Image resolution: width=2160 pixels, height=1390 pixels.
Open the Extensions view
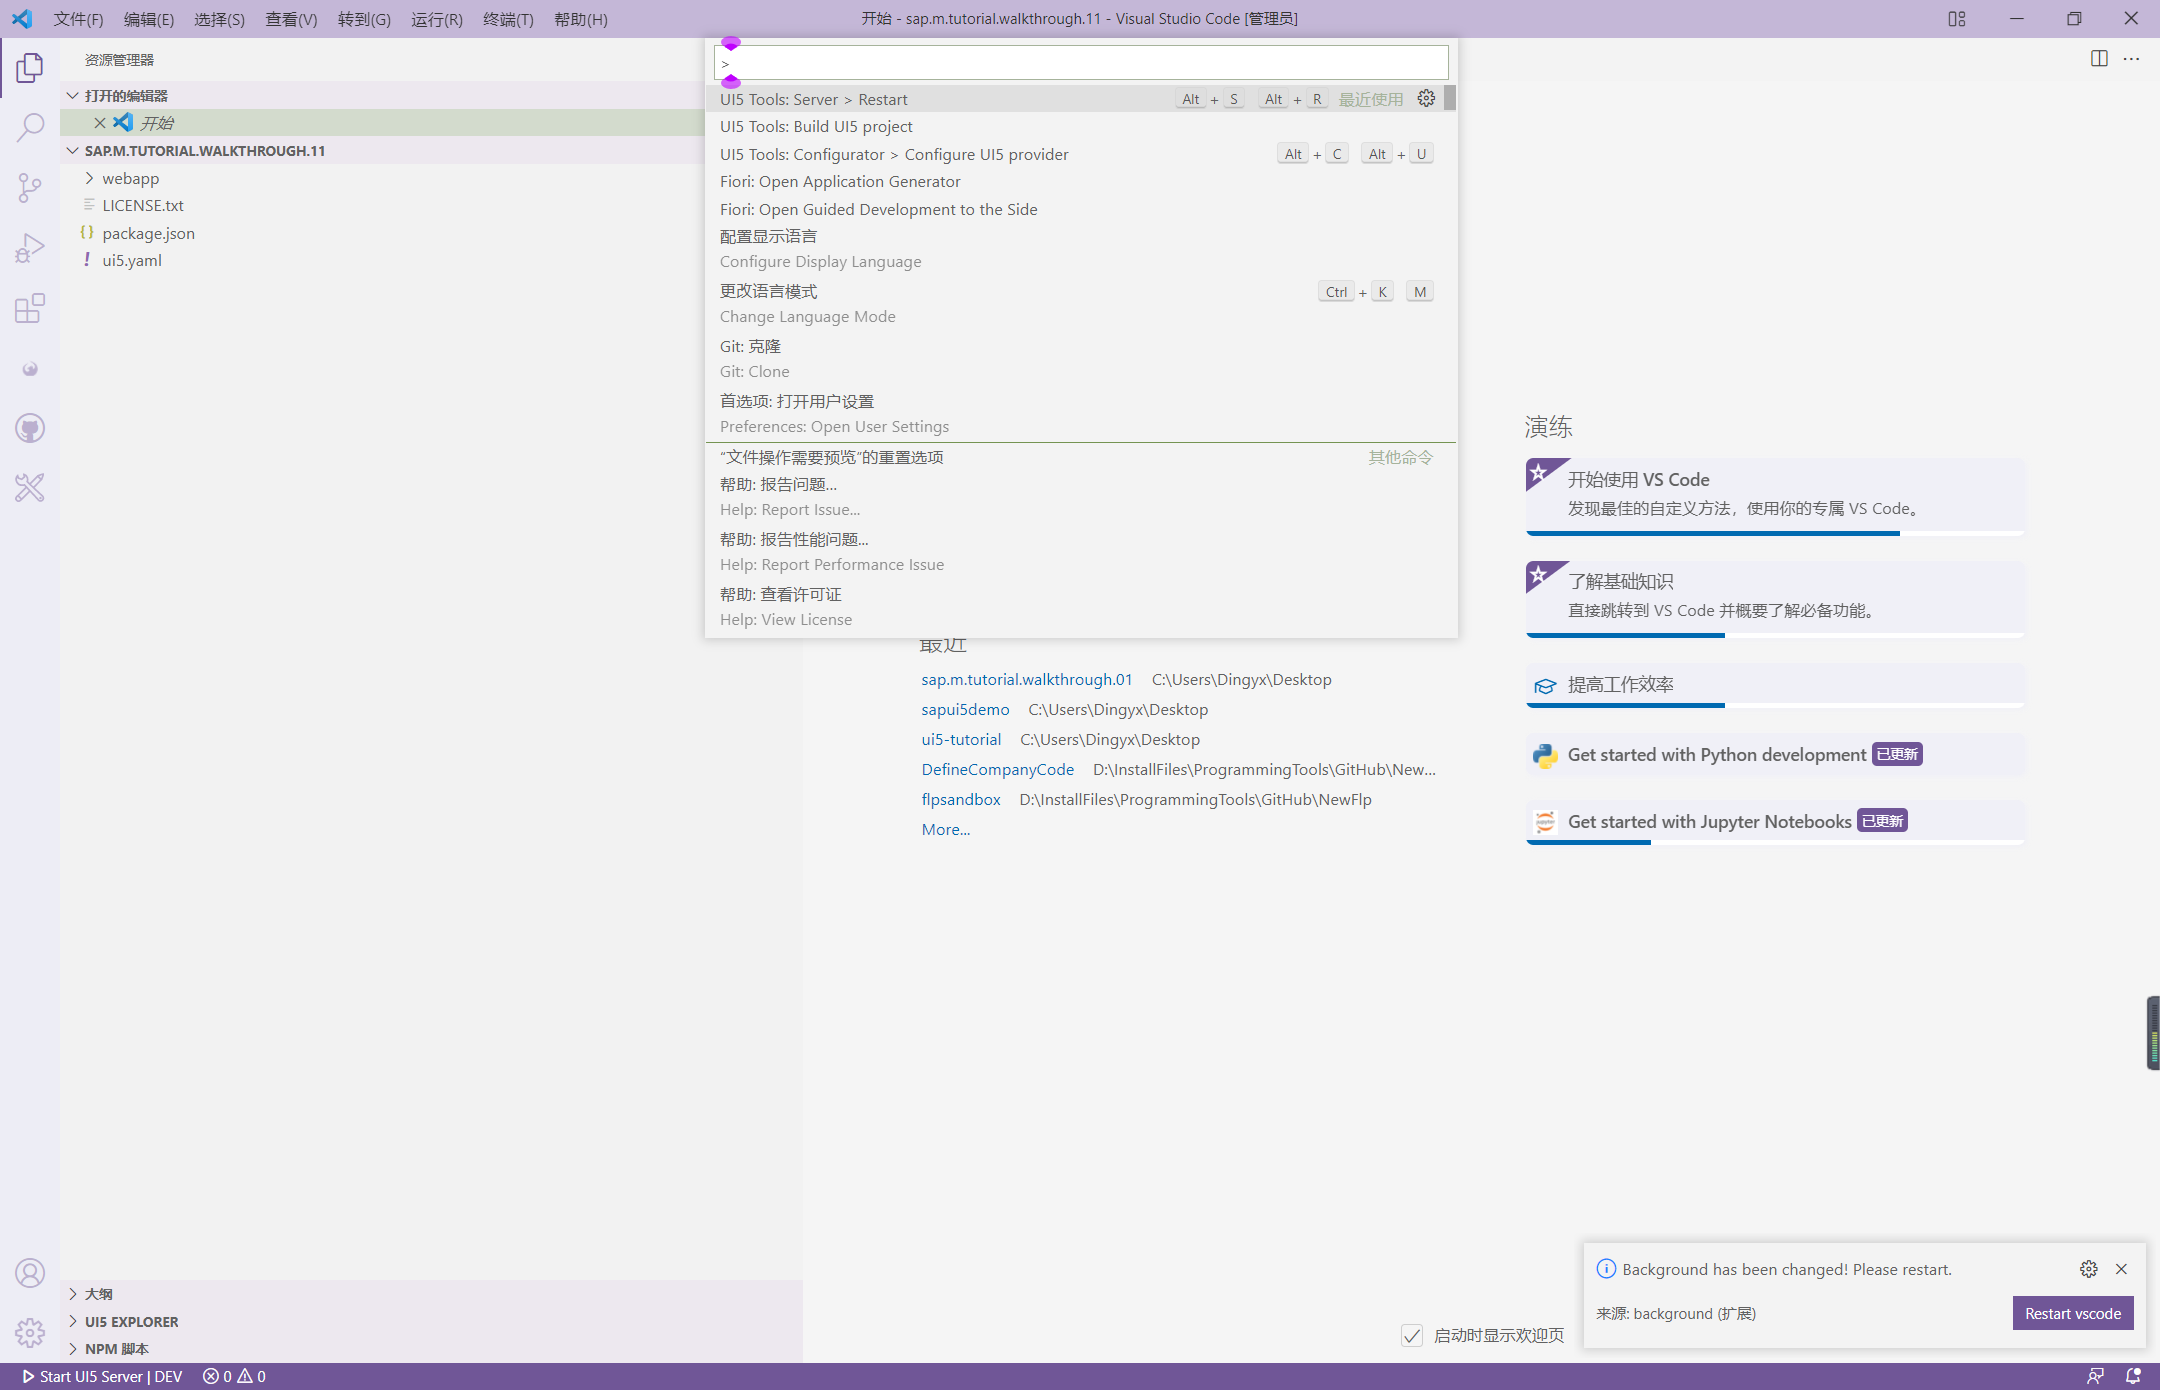pos(29,307)
